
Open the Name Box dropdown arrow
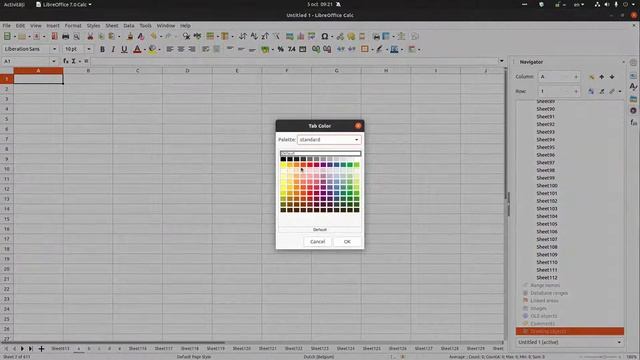pos(53,61)
